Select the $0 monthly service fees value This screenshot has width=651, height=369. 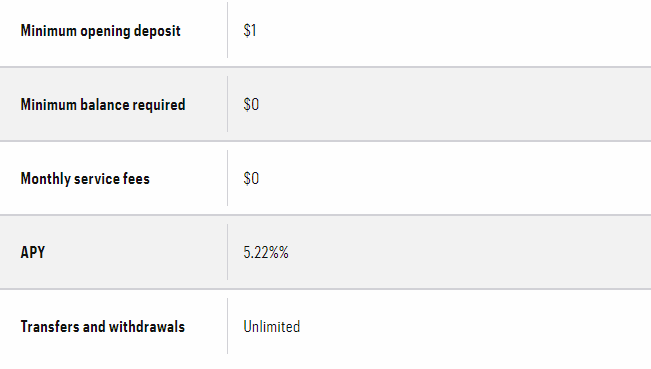(x=251, y=178)
